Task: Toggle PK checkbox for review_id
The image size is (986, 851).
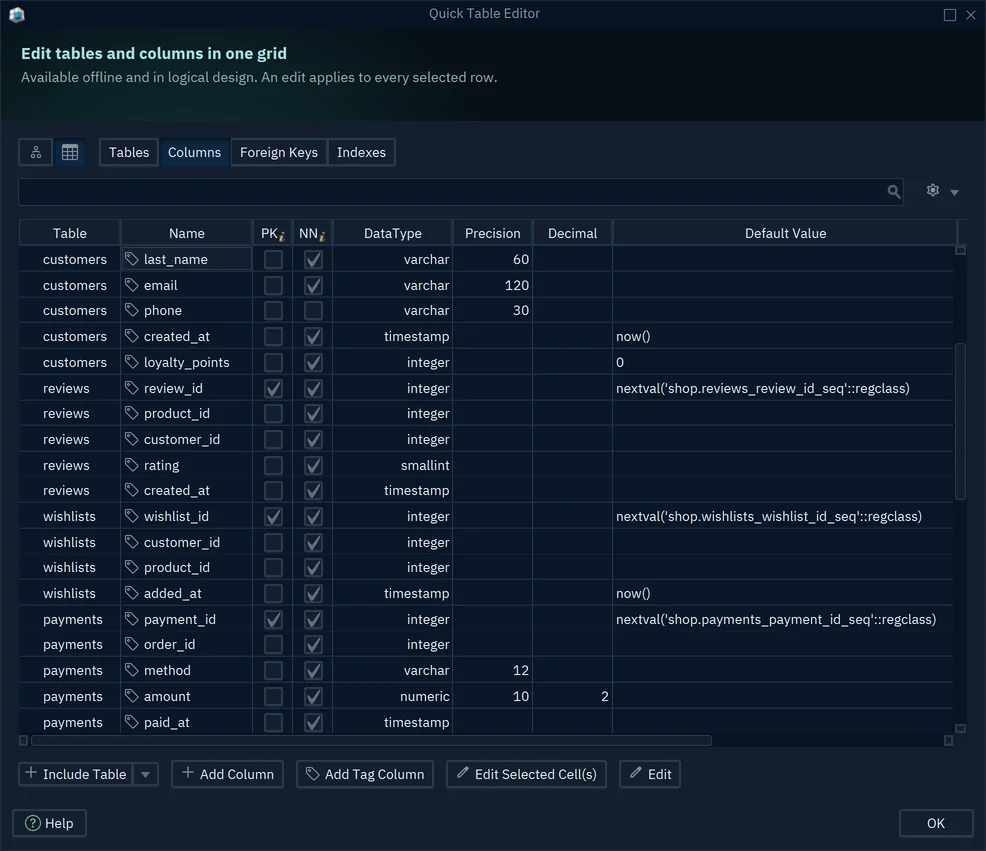Action: (x=273, y=388)
